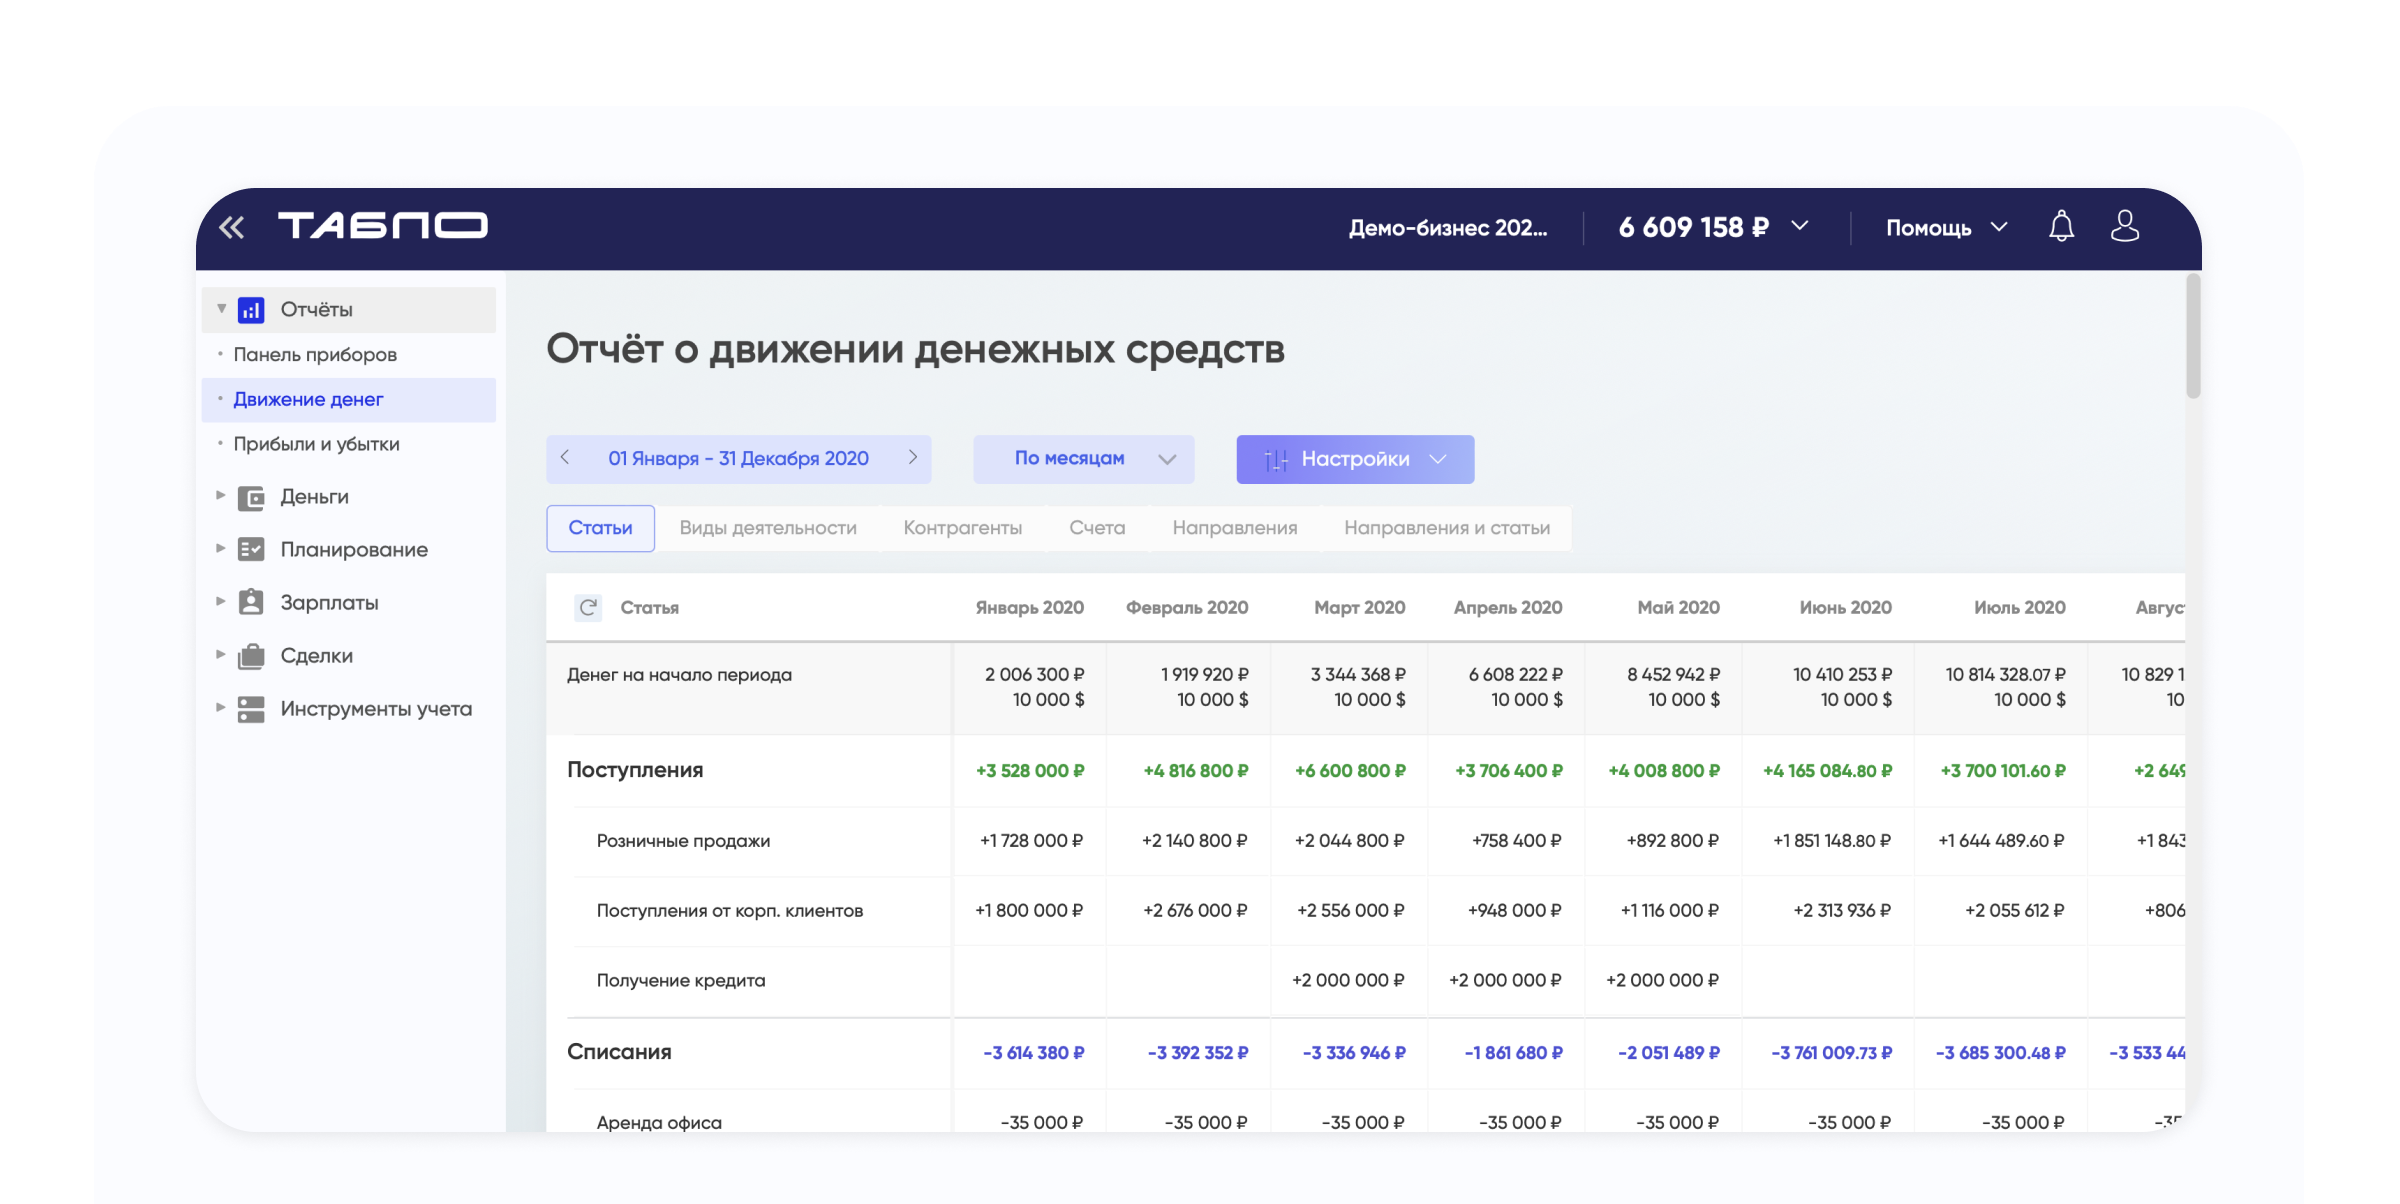The image size is (2400, 1204).
Task: Expand the Зарплаты section triangle
Action: click(220, 601)
